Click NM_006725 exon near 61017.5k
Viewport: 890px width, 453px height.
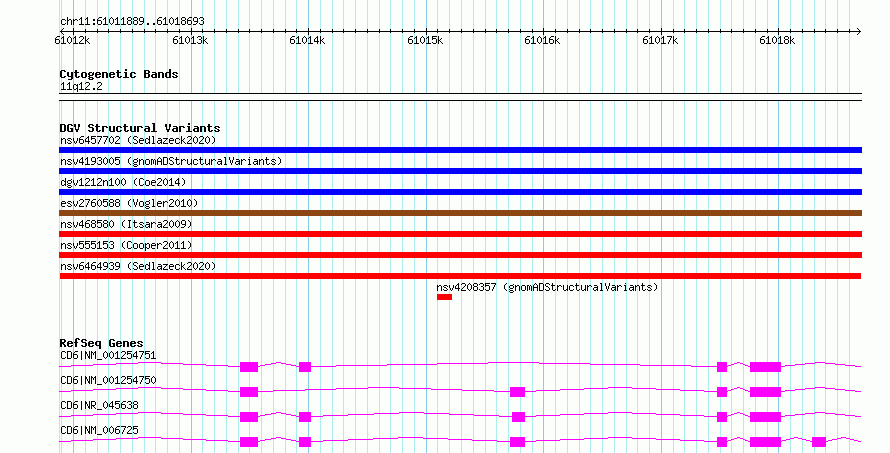(x=722, y=442)
